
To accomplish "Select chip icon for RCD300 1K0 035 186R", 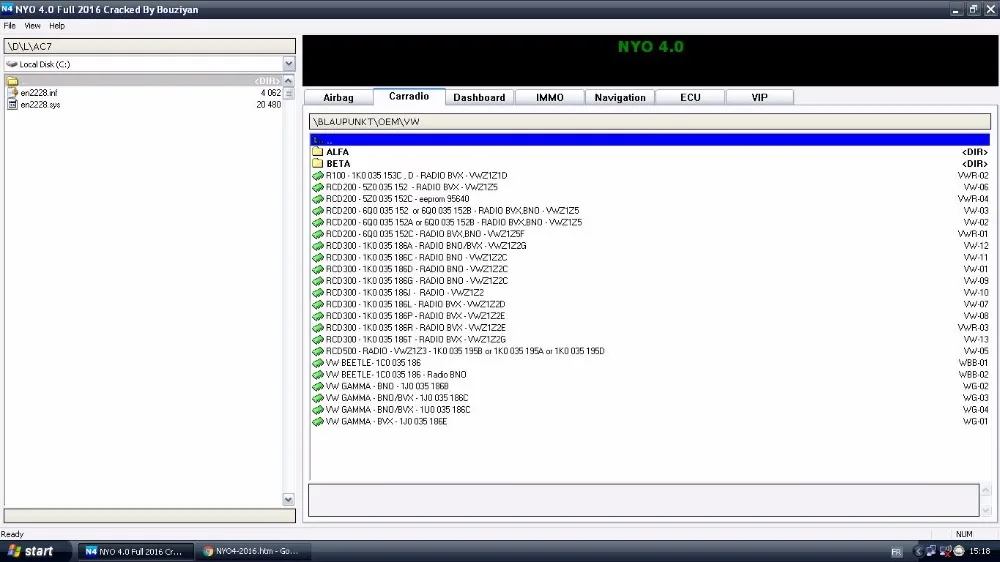I will pyautogui.click(x=318, y=327).
